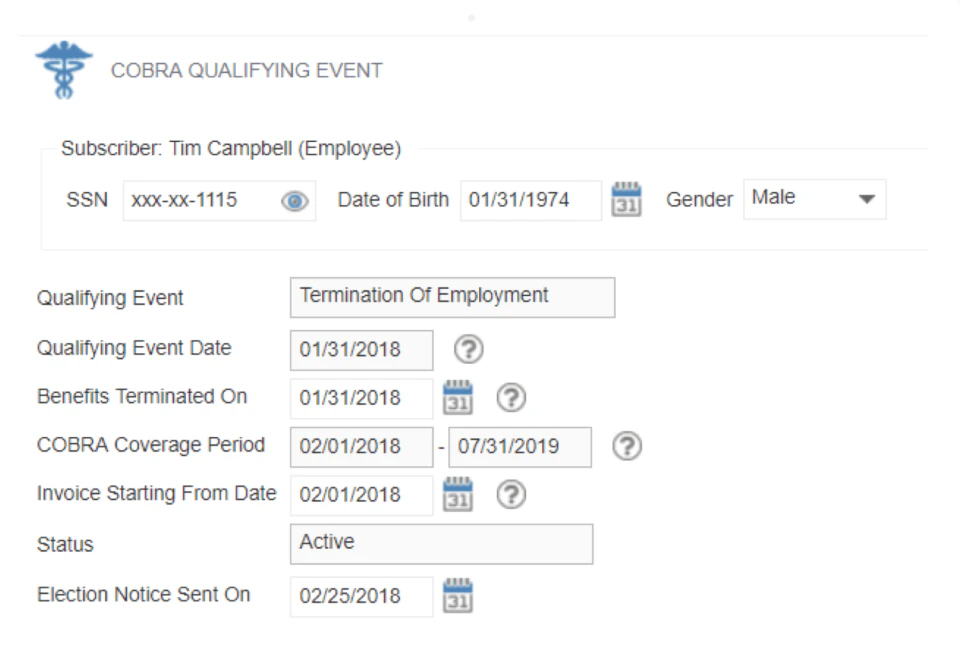Reveal the full SSN number
The height and width of the screenshot is (658, 960).
coord(294,200)
